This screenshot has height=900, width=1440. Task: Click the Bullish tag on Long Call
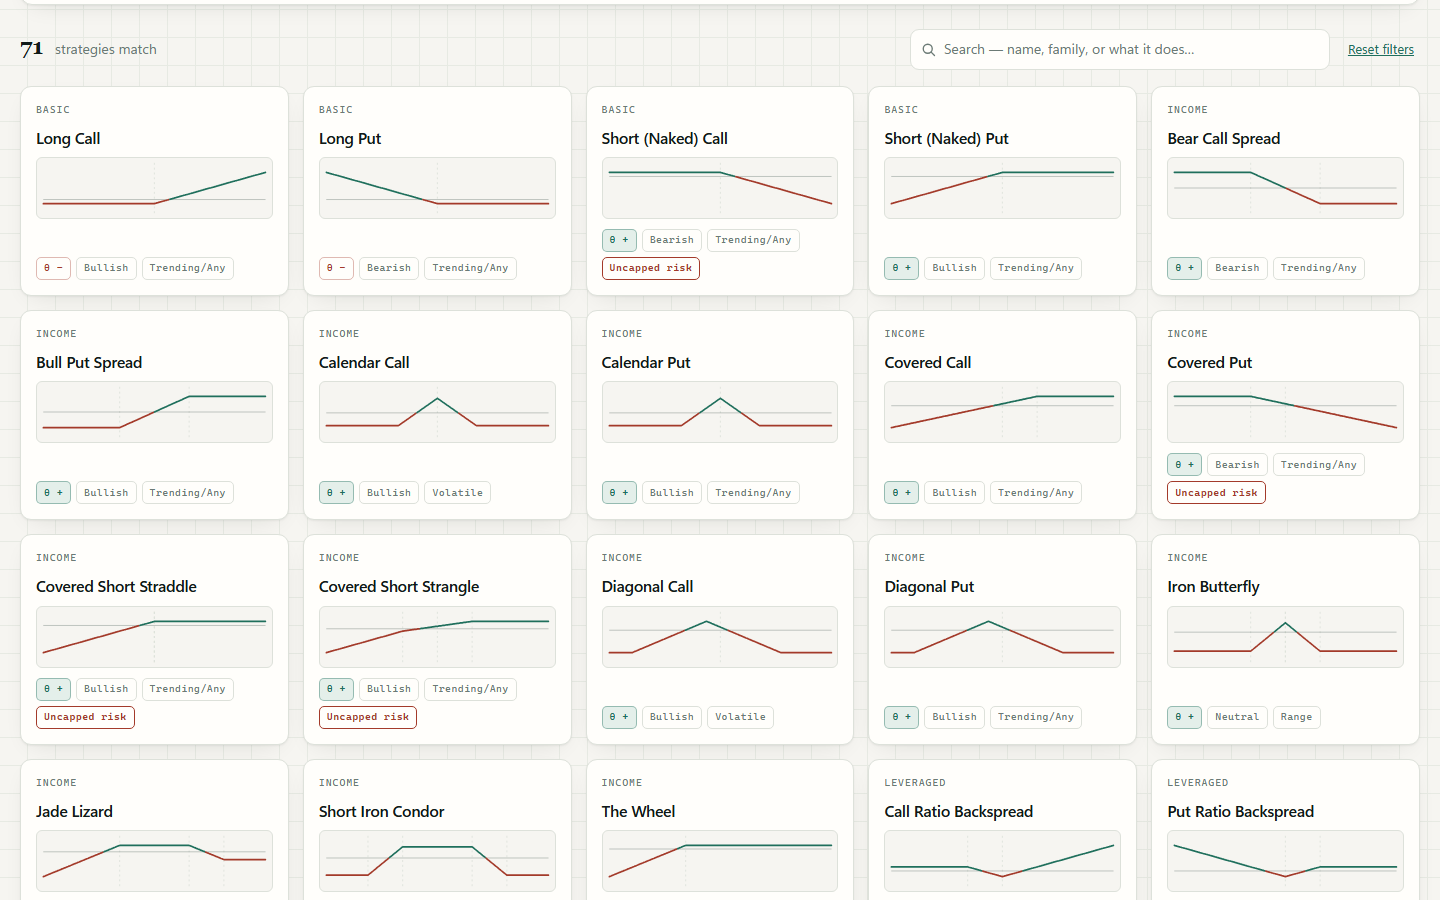click(x=106, y=268)
